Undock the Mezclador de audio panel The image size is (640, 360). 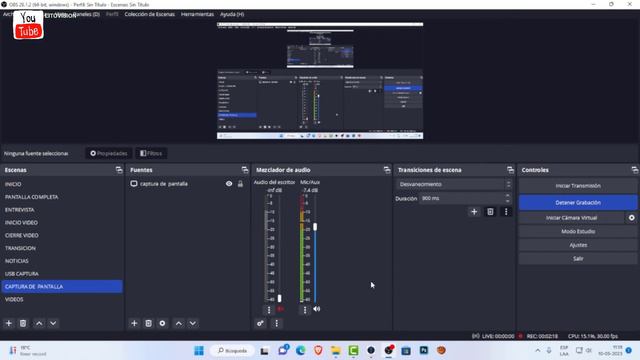387,170
